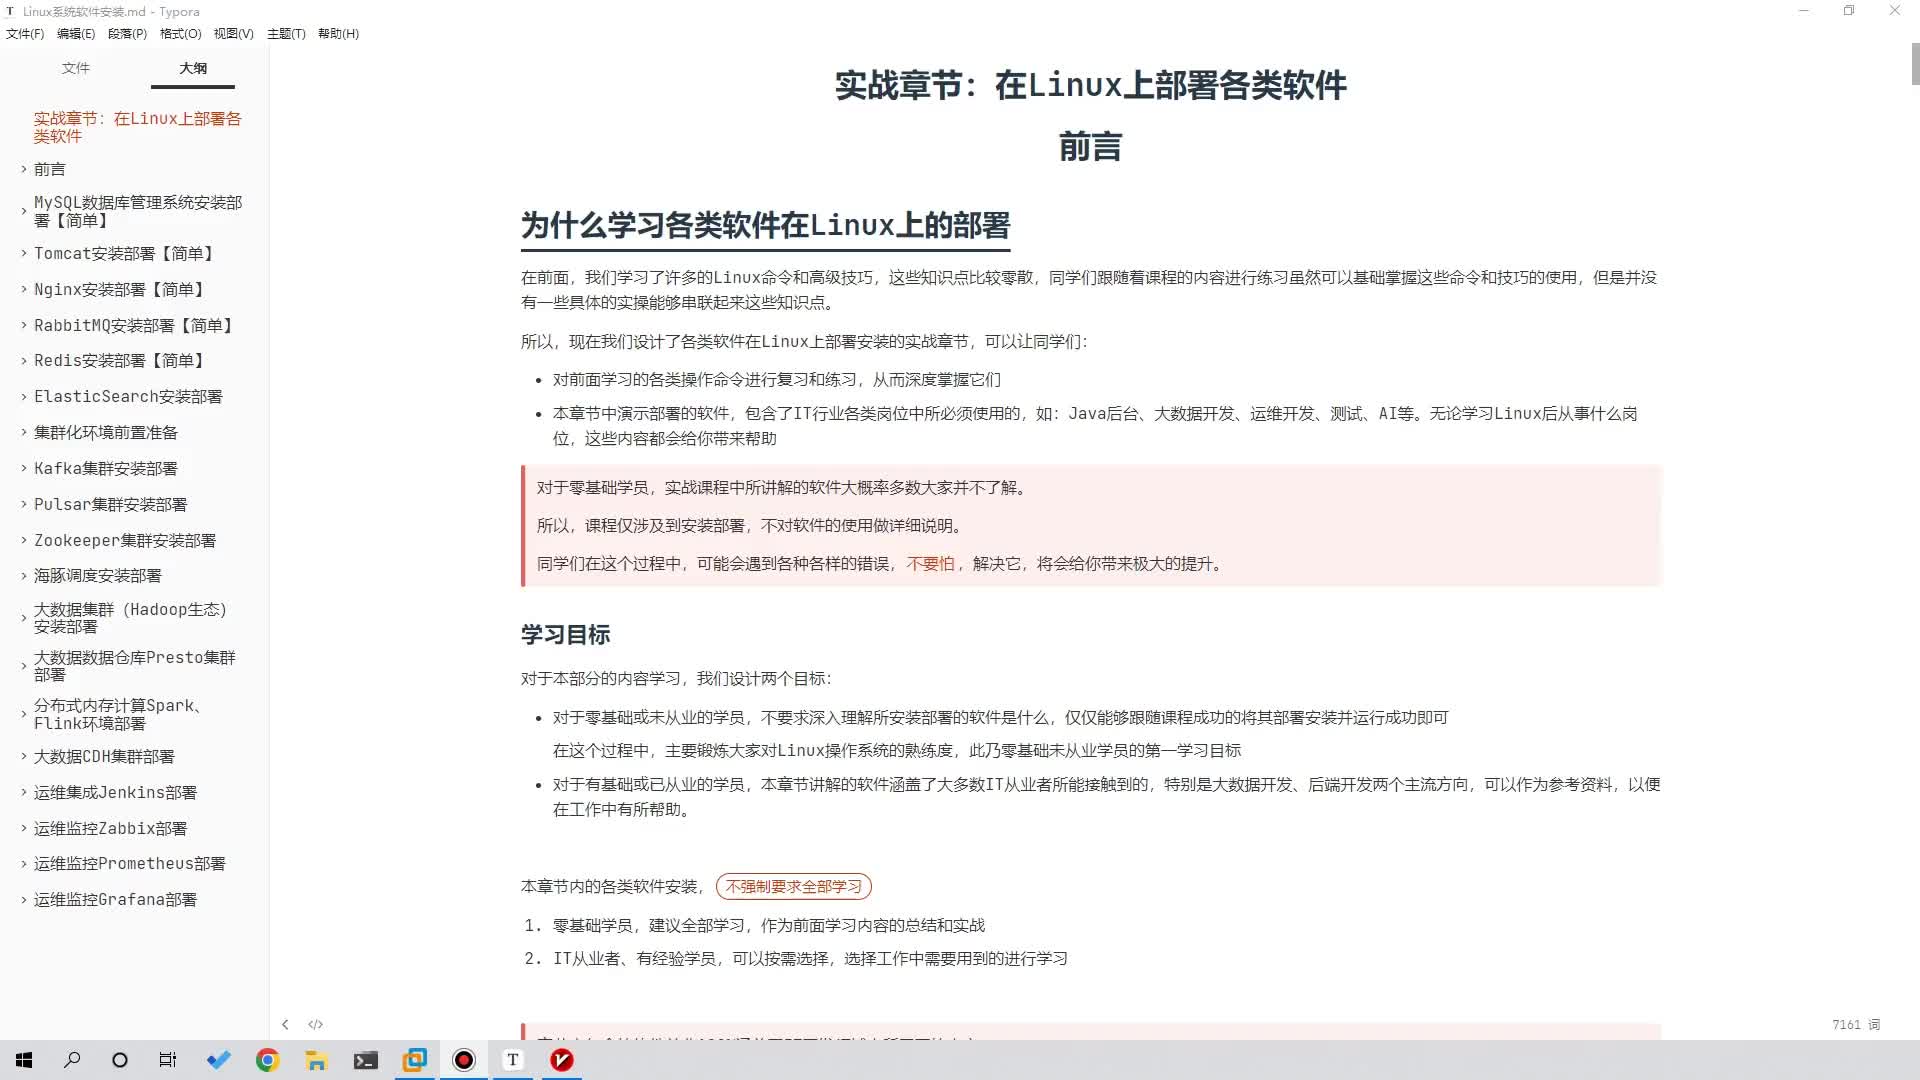Select the 大纲 outline tab

(193, 68)
